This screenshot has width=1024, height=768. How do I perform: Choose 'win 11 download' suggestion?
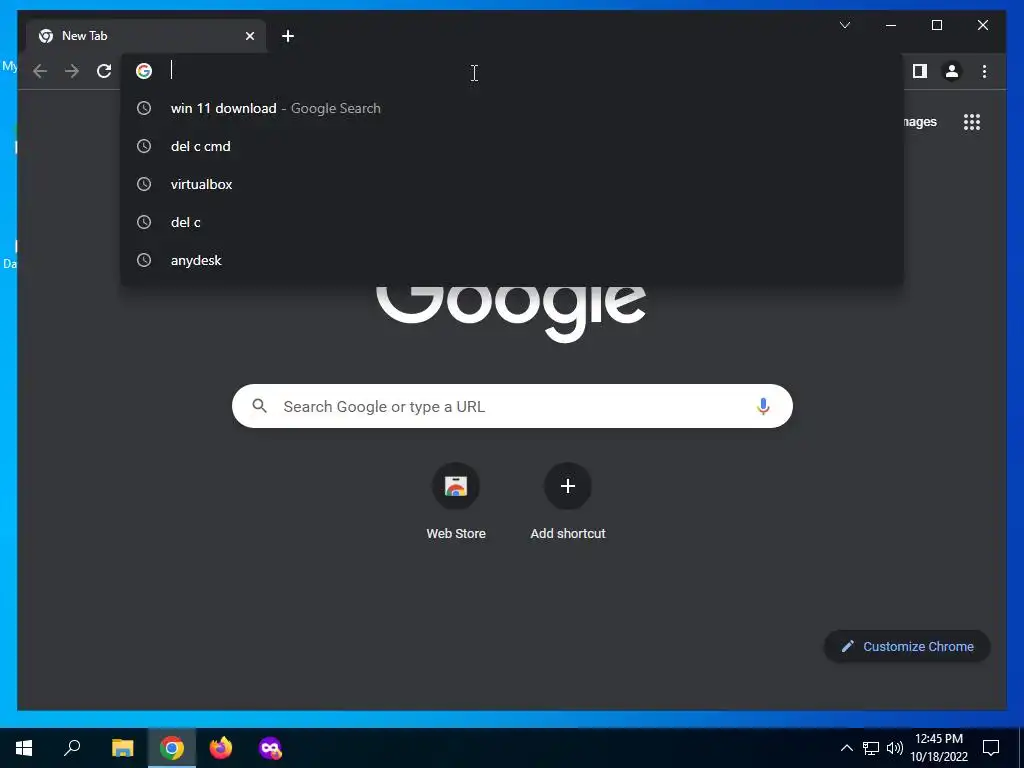(513, 108)
